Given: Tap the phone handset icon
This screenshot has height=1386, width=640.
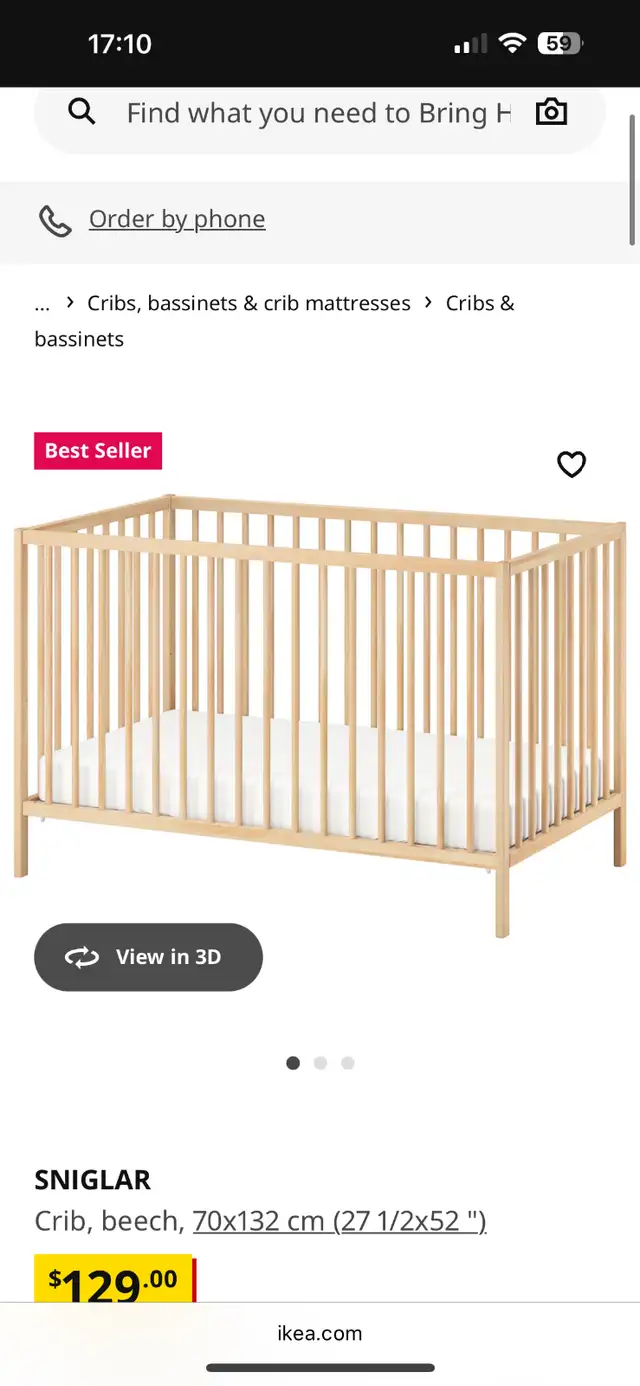Looking at the screenshot, I should [54, 220].
